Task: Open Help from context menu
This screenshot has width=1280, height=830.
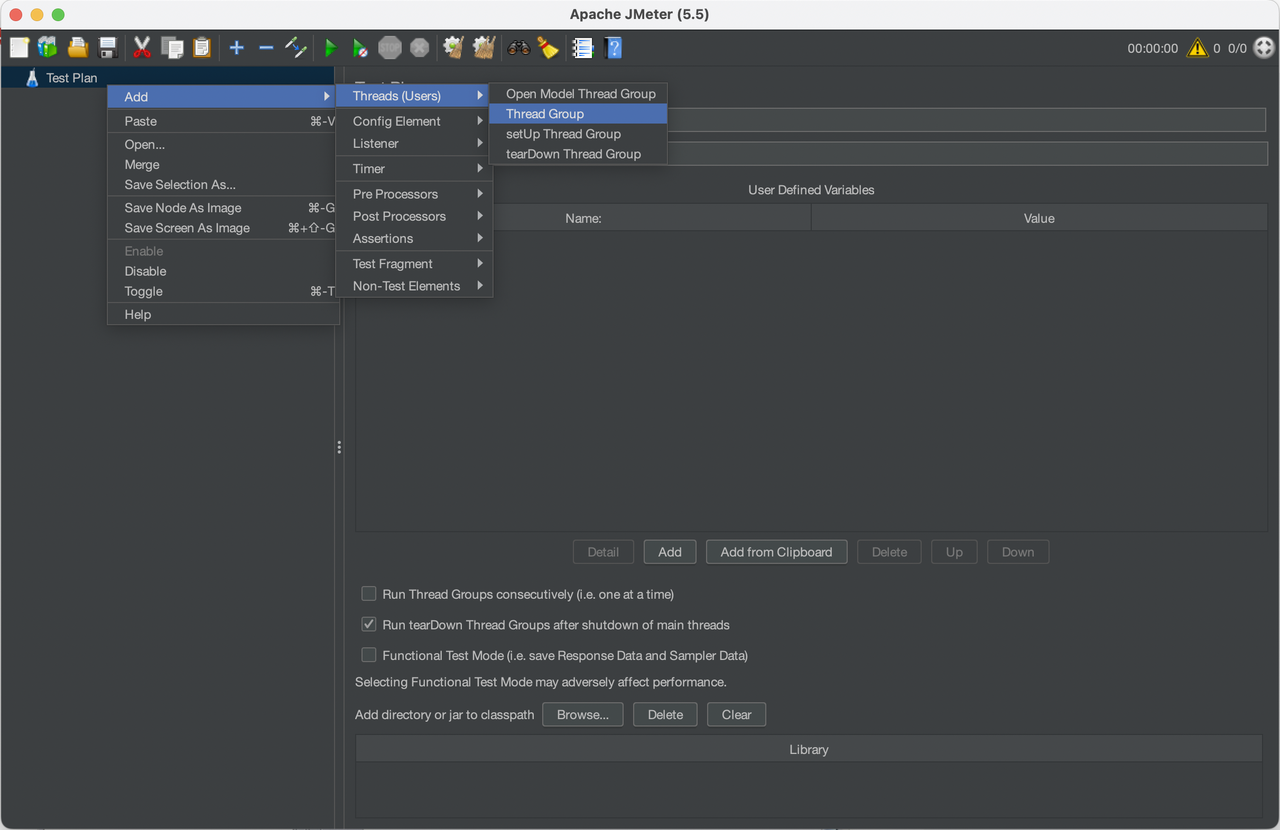Action: click(x=223, y=314)
